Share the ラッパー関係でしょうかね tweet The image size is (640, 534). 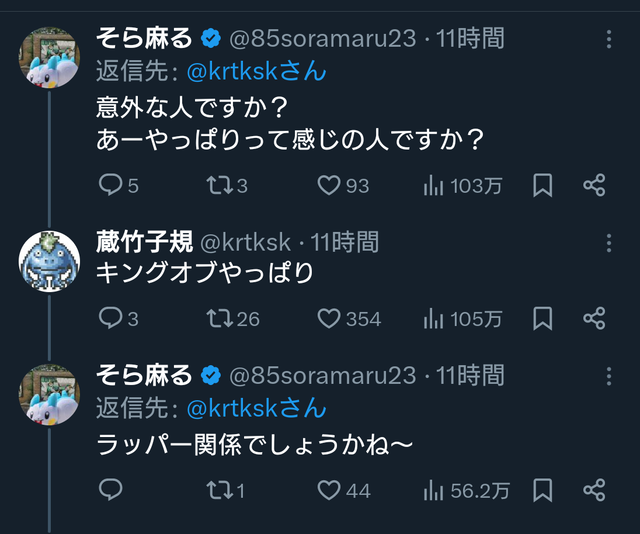coord(594,490)
